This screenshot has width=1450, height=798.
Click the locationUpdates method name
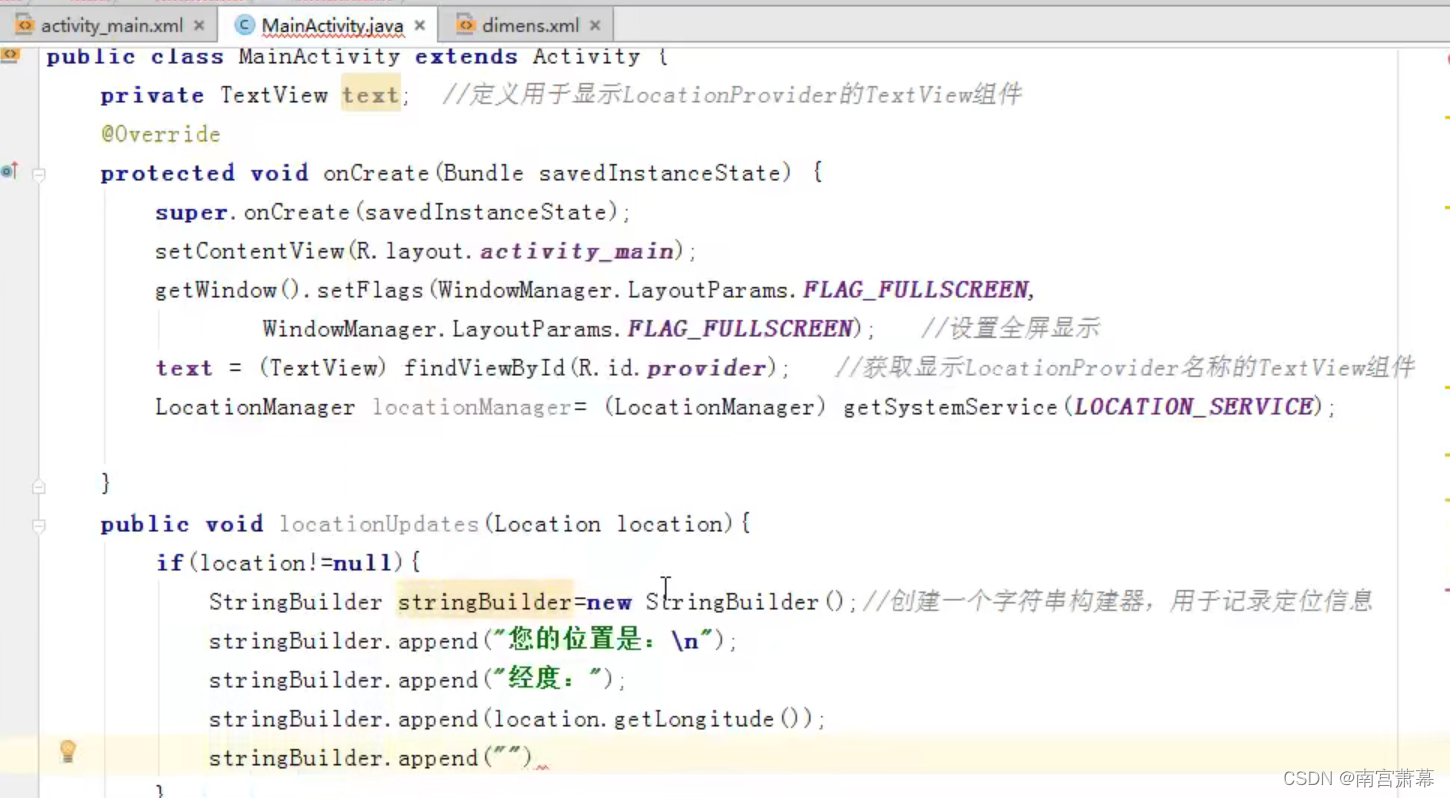tap(379, 524)
